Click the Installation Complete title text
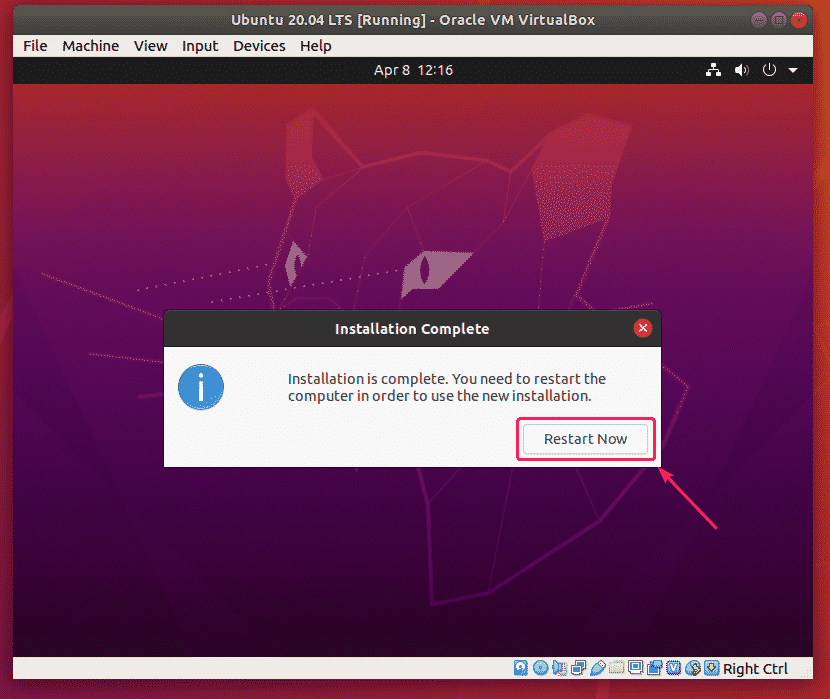Viewport: 830px width, 699px height. 412,329
